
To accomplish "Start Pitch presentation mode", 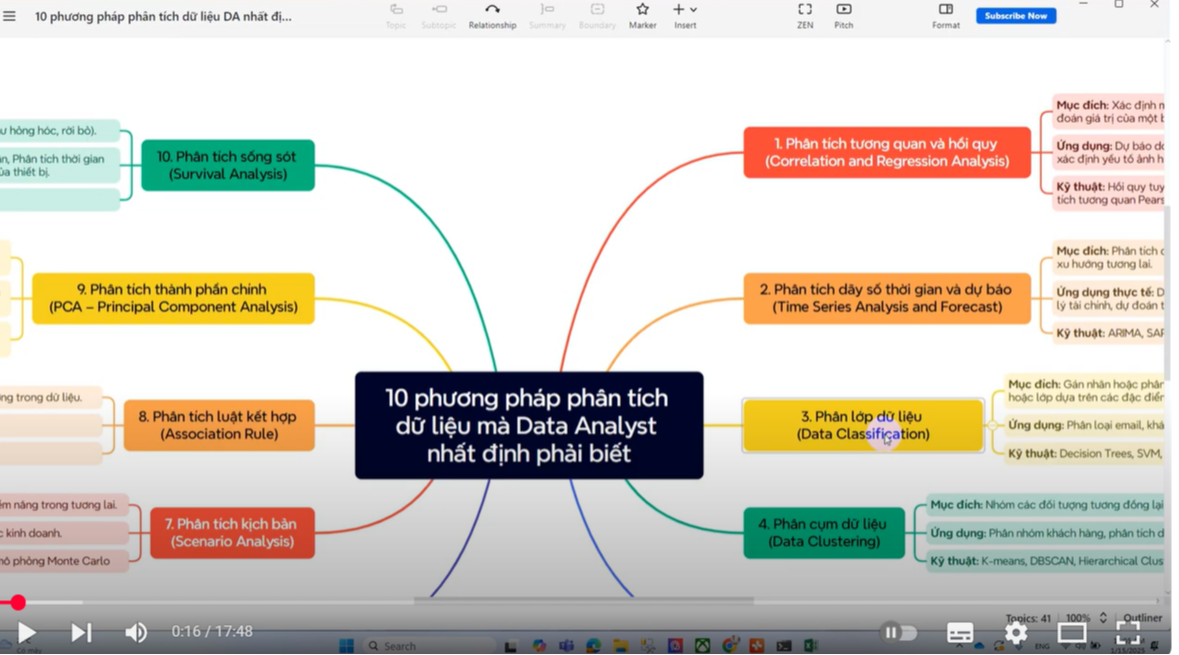I will 844,15.
